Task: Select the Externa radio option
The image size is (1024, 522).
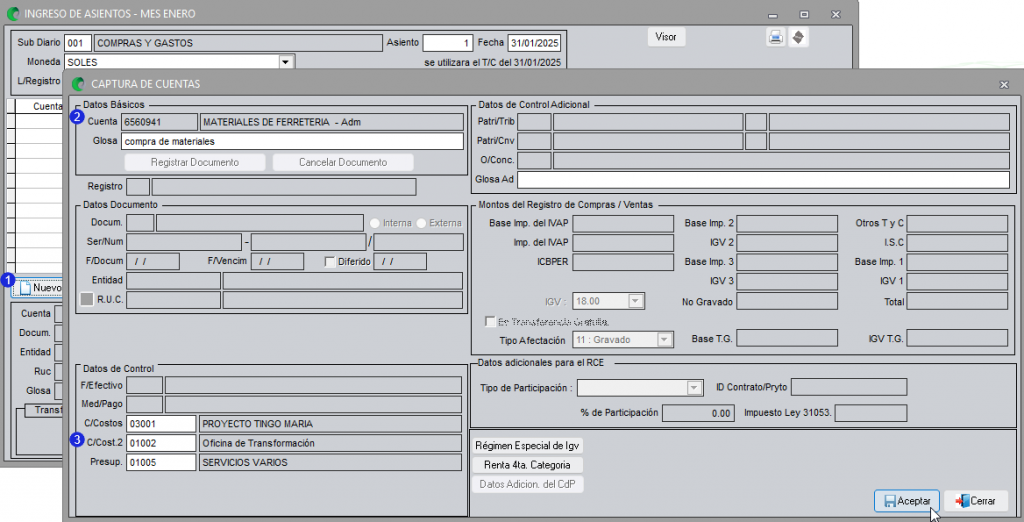Action: [422, 223]
